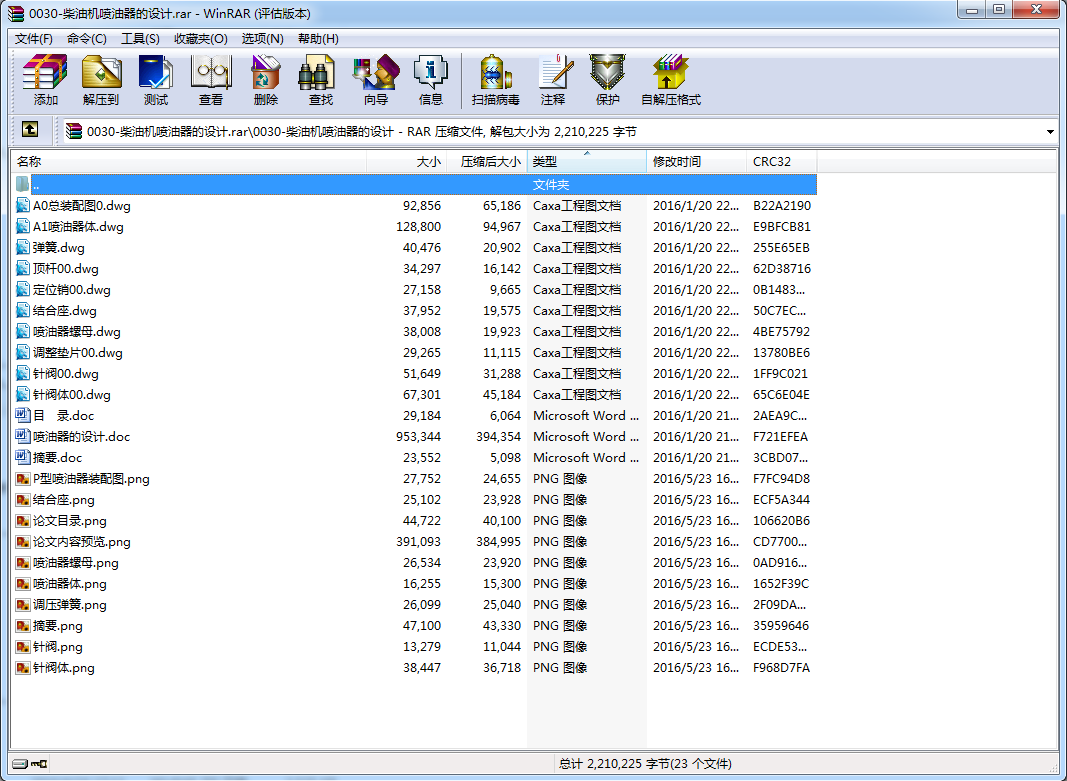Open the 选项(N) menu
Viewport: 1067px width, 781px height.
pyautogui.click(x=263, y=39)
